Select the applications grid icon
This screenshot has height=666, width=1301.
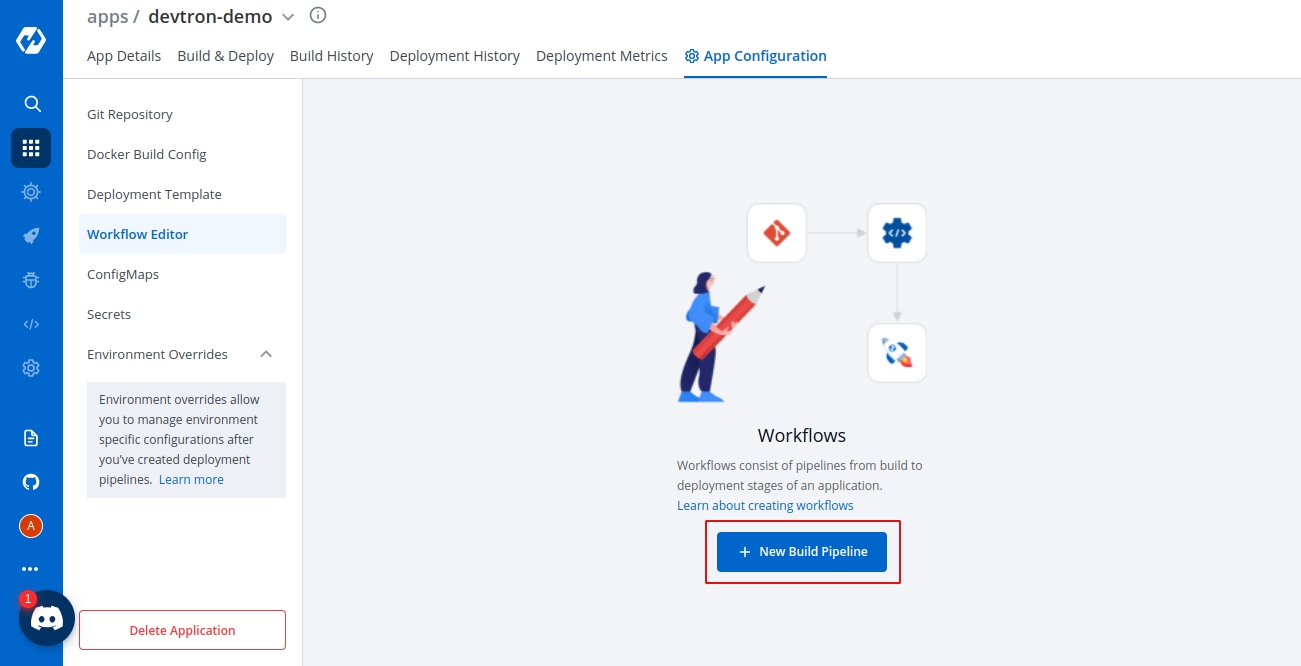[x=31, y=148]
